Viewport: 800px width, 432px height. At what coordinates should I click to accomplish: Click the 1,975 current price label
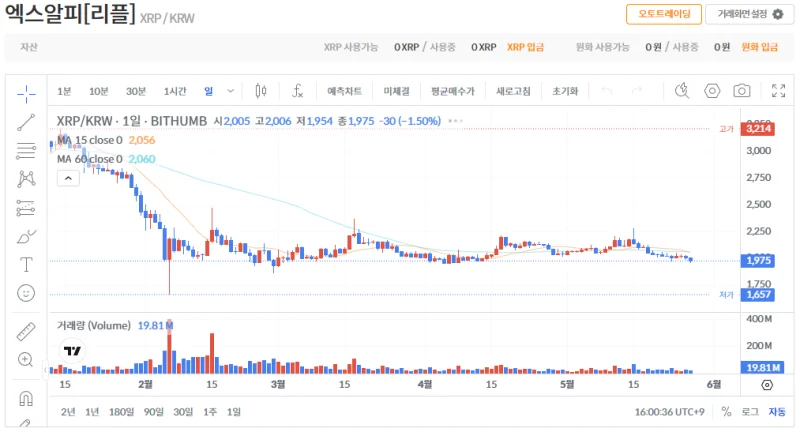click(x=758, y=261)
